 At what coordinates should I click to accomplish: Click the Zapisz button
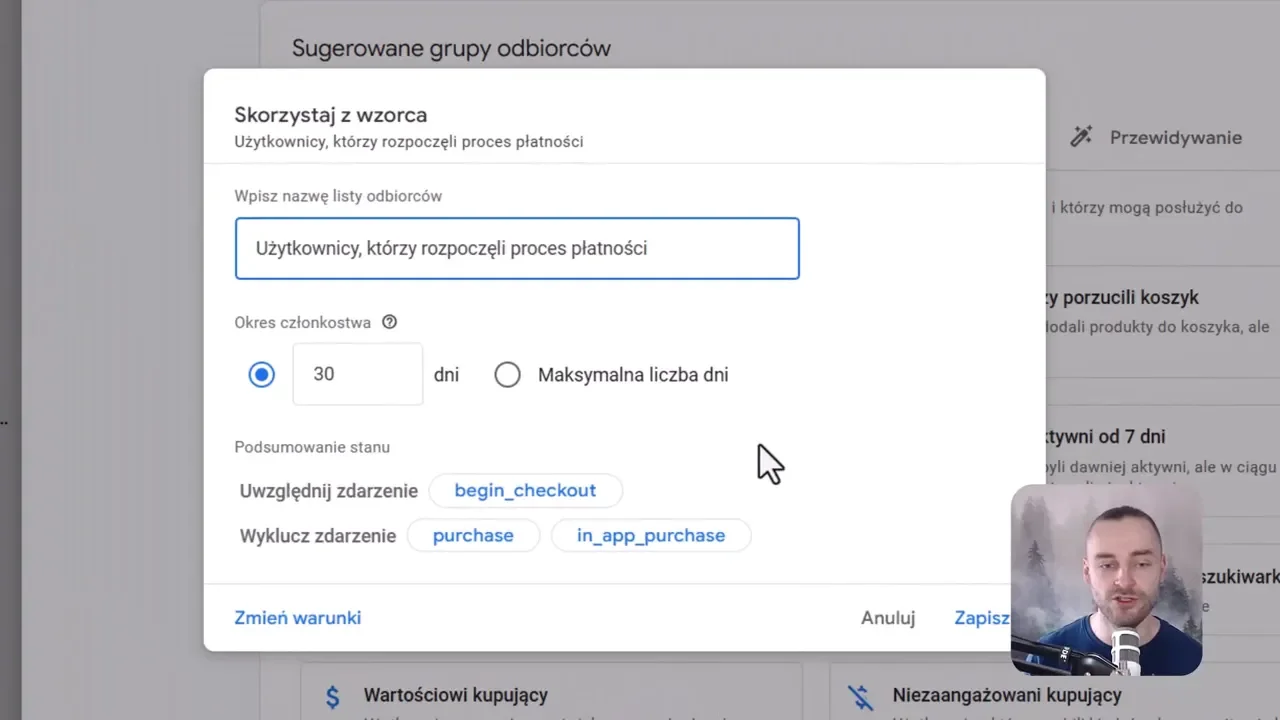click(x=982, y=618)
